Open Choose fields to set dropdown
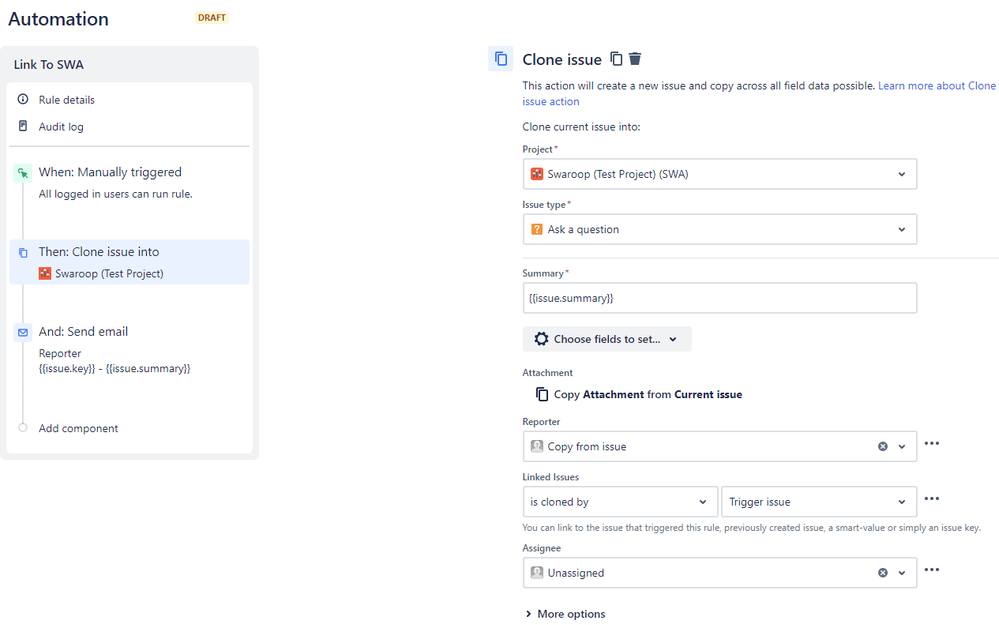The height and width of the screenshot is (625, 999). [x=607, y=339]
